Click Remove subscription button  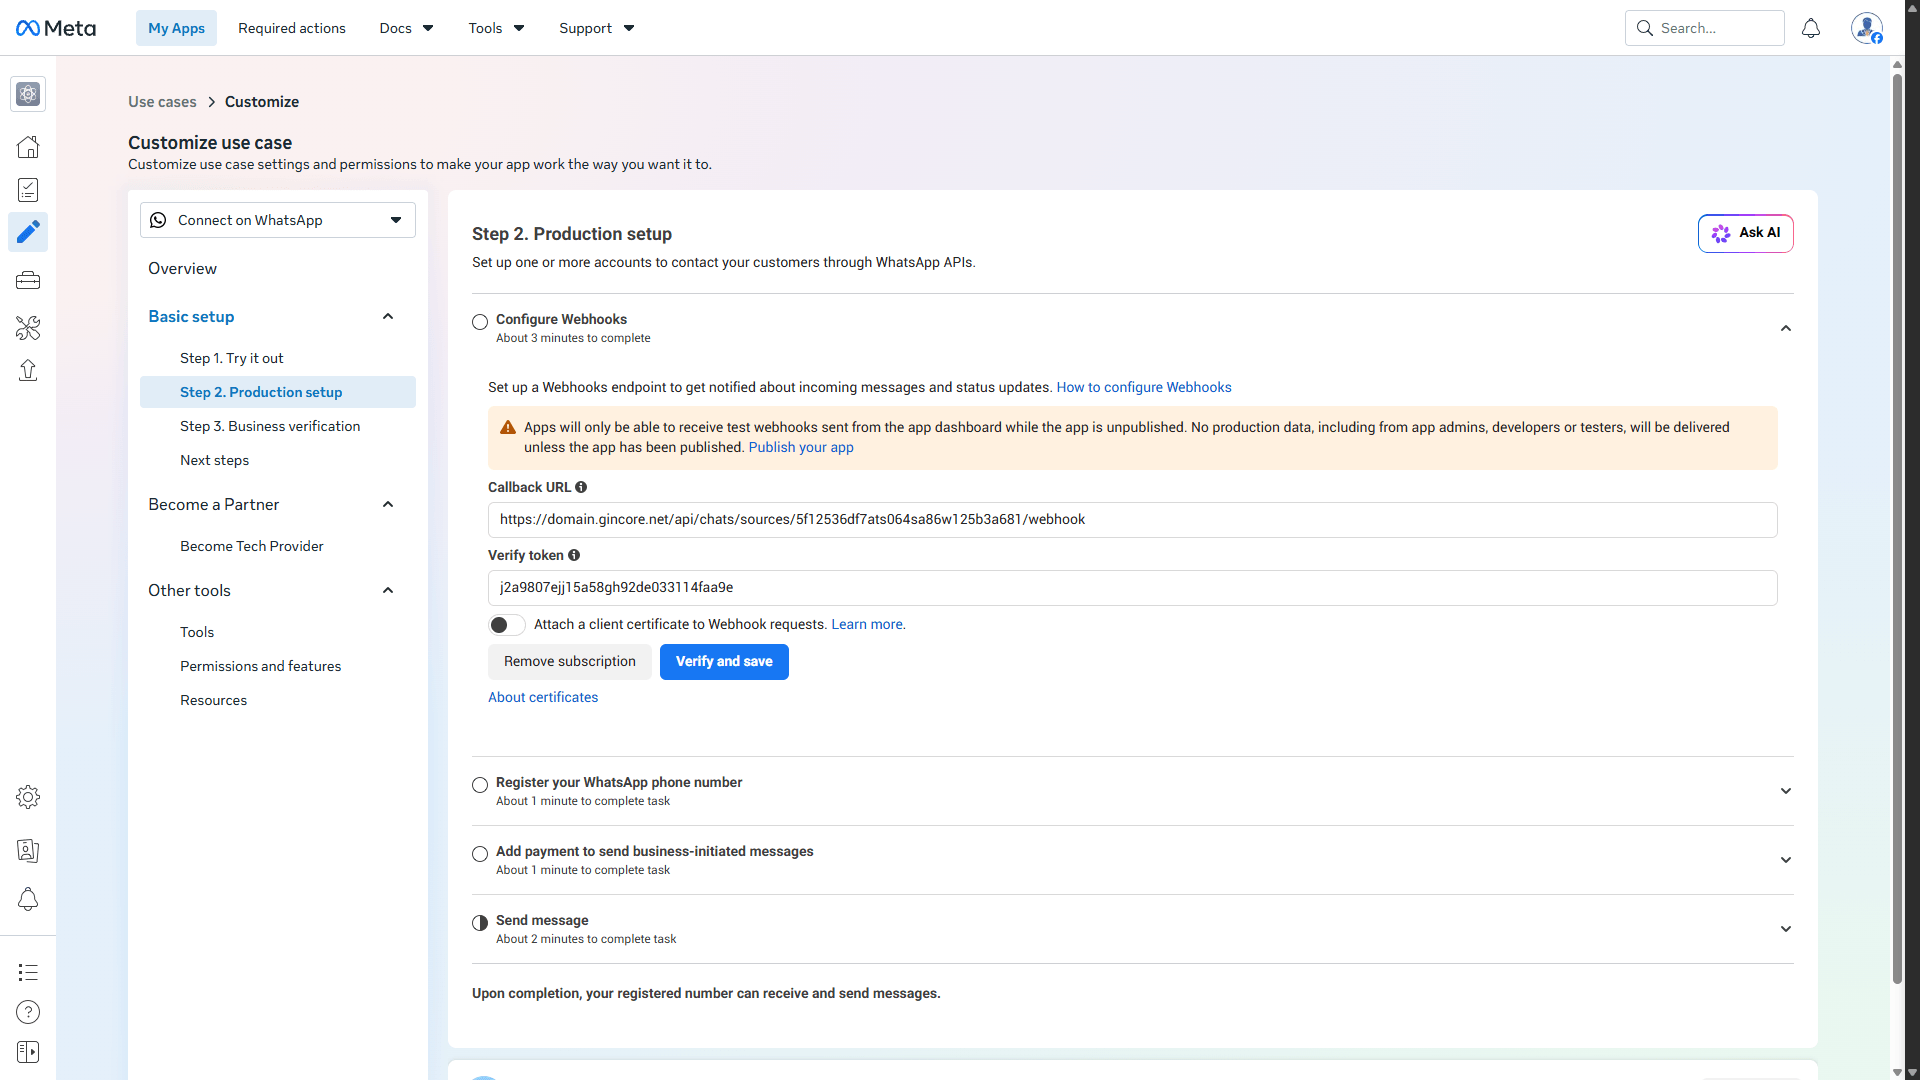point(570,662)
